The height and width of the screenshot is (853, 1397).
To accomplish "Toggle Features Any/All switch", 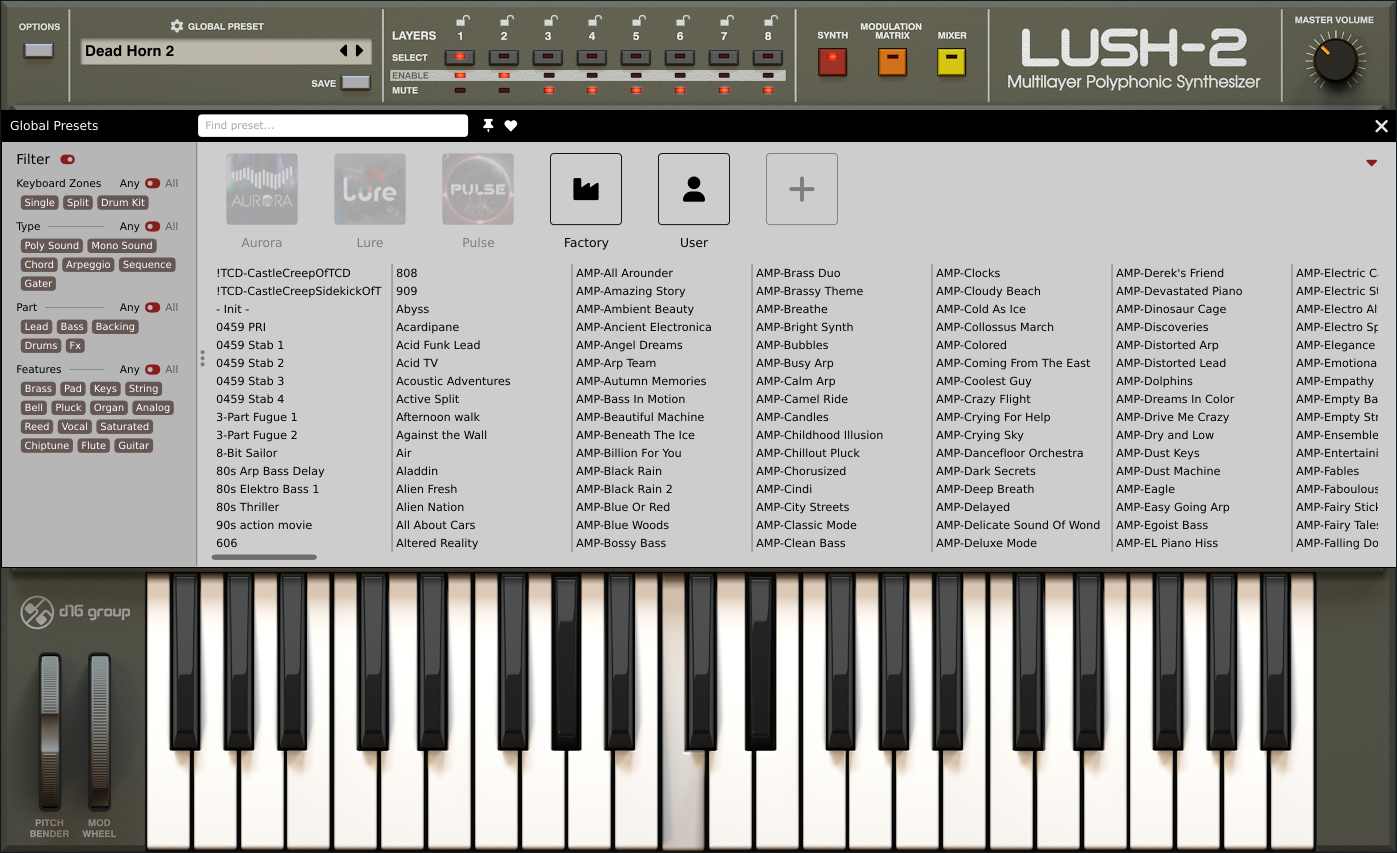I will [152, 369].
